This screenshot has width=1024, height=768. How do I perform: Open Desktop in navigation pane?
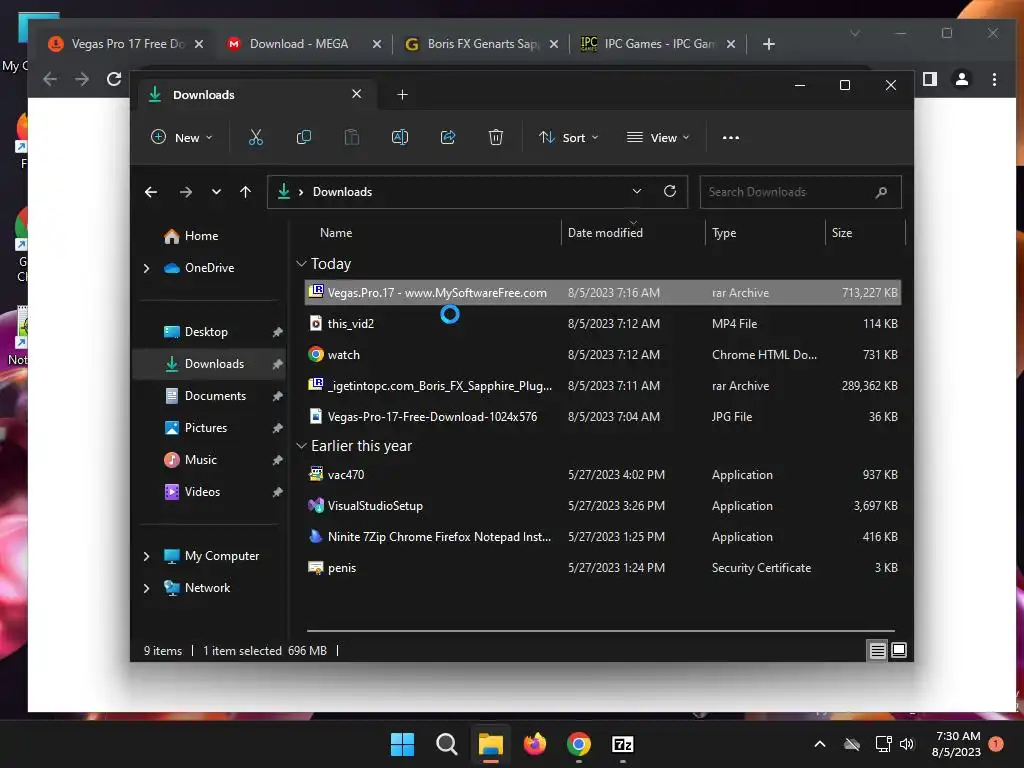196,332
